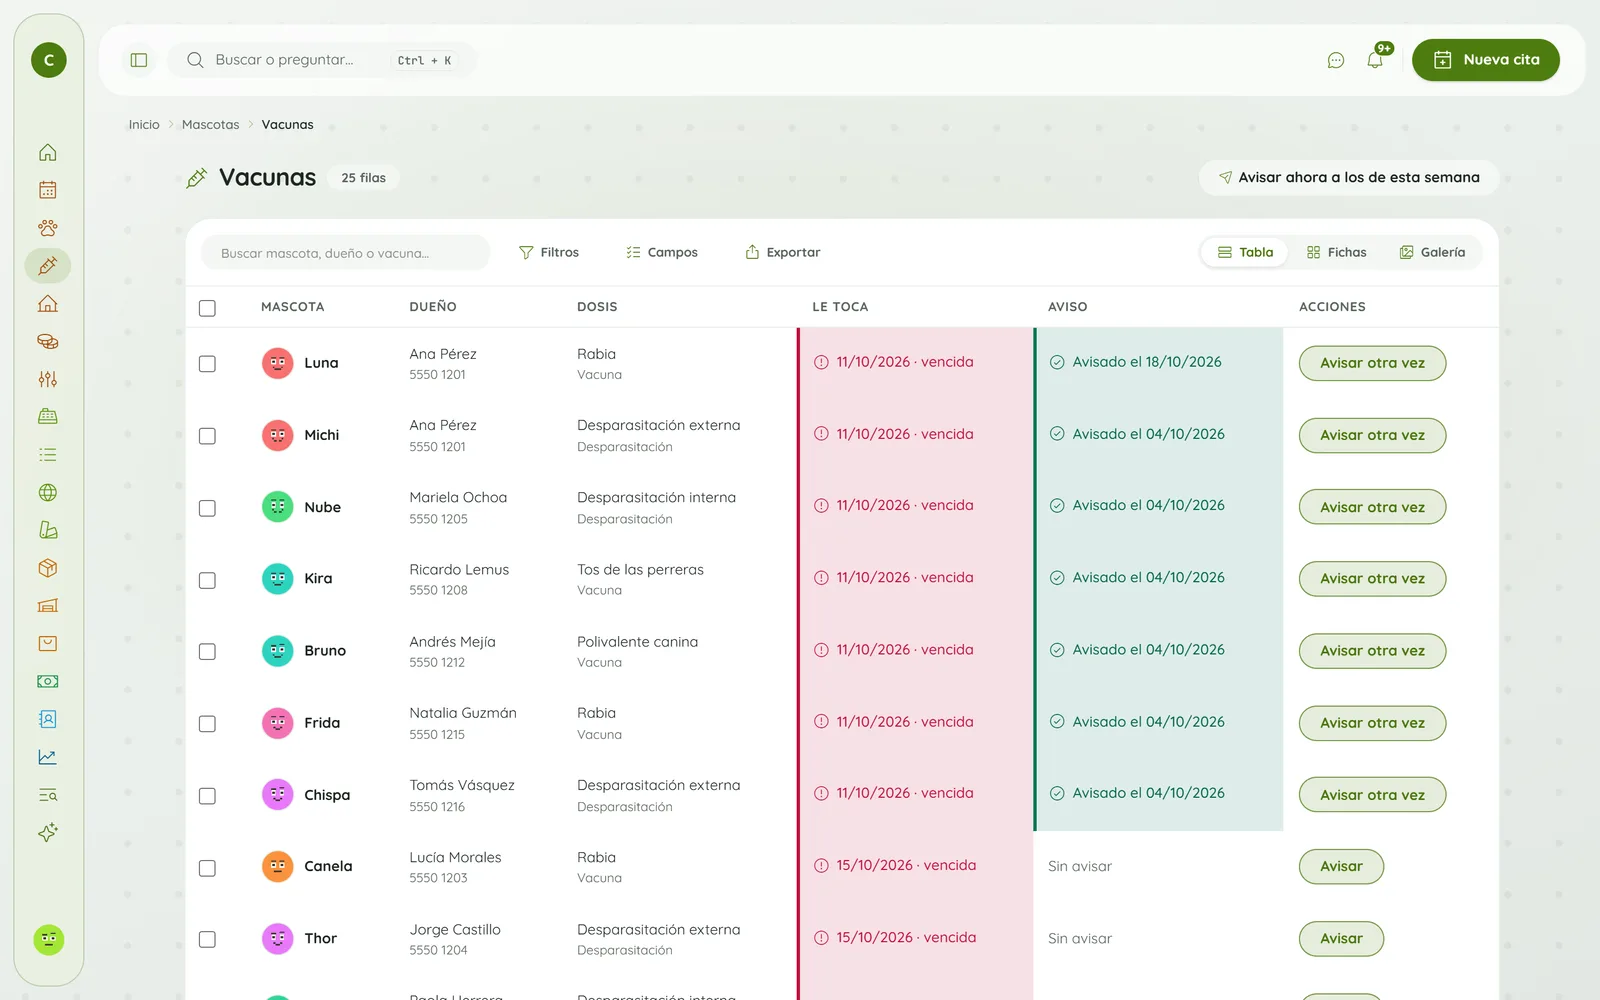Focus the Buscar o preguntar search box
The width and height of the screenshot is (1600, 1000).
pos(322,60)
